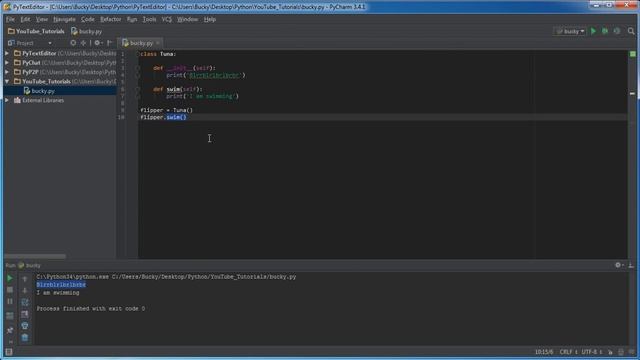640x360 pixels.
Task: Open the Edit menu
Action: point(25,19)
